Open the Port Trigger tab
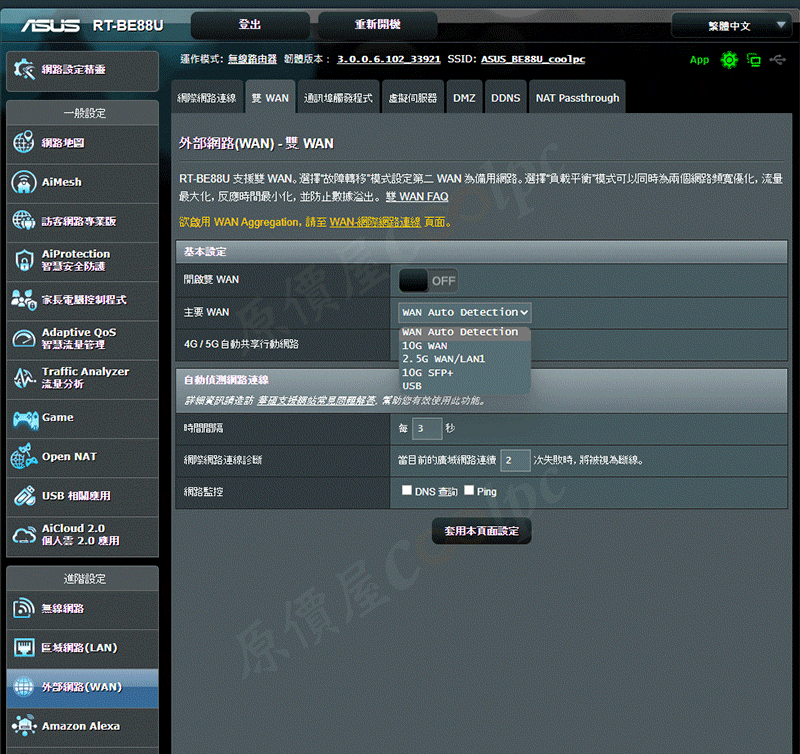The height and width of the screenshot is (754, 800). tap(338, 97)
